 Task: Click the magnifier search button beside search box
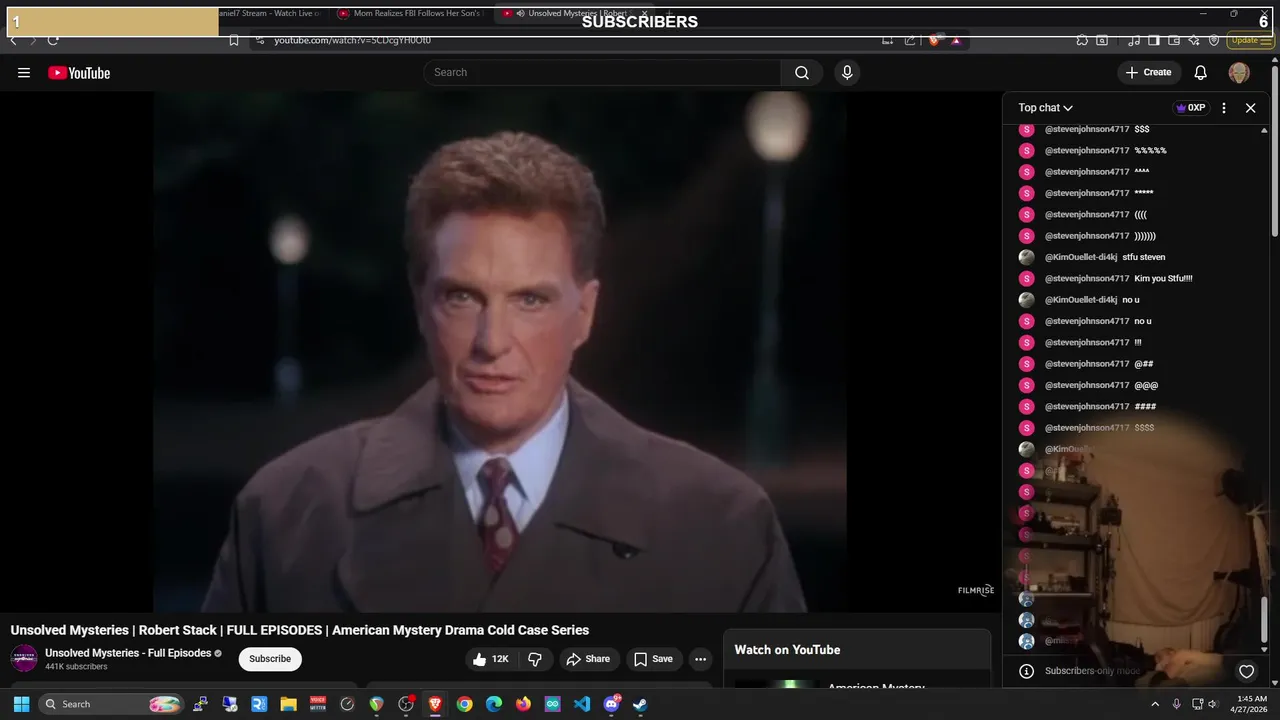click(802, 72)
